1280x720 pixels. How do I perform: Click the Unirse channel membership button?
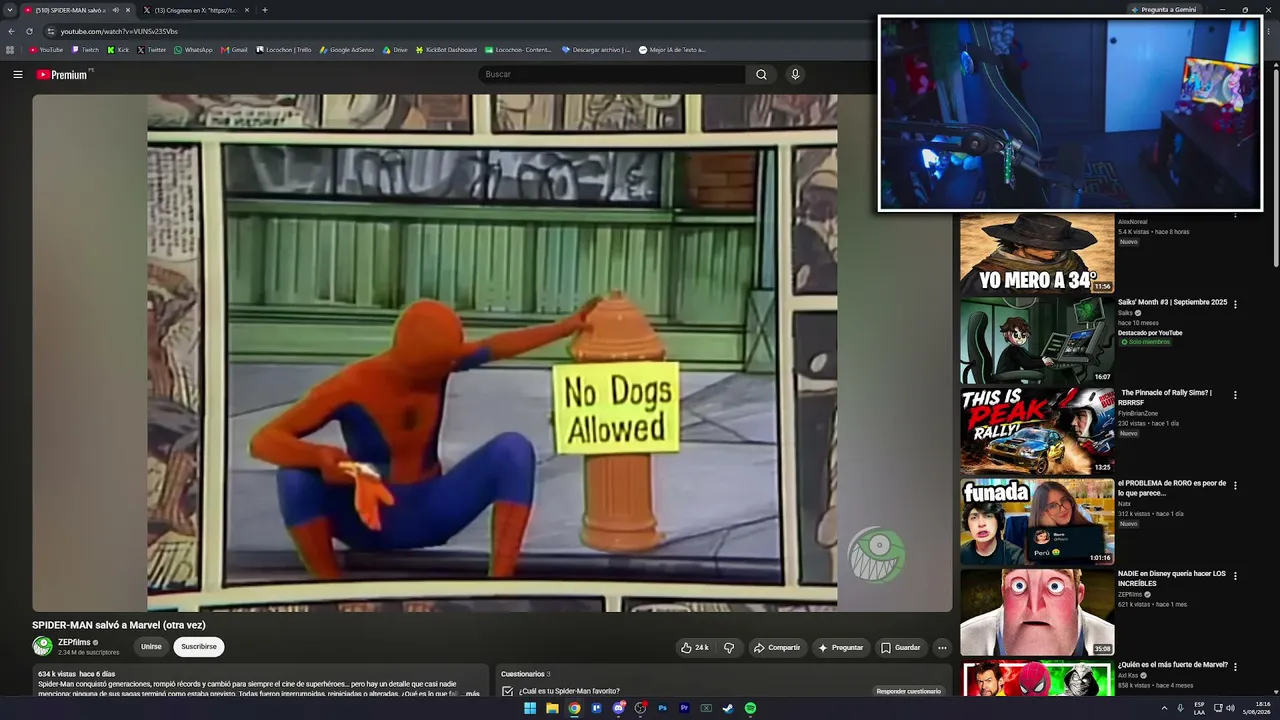click(151, 647)
